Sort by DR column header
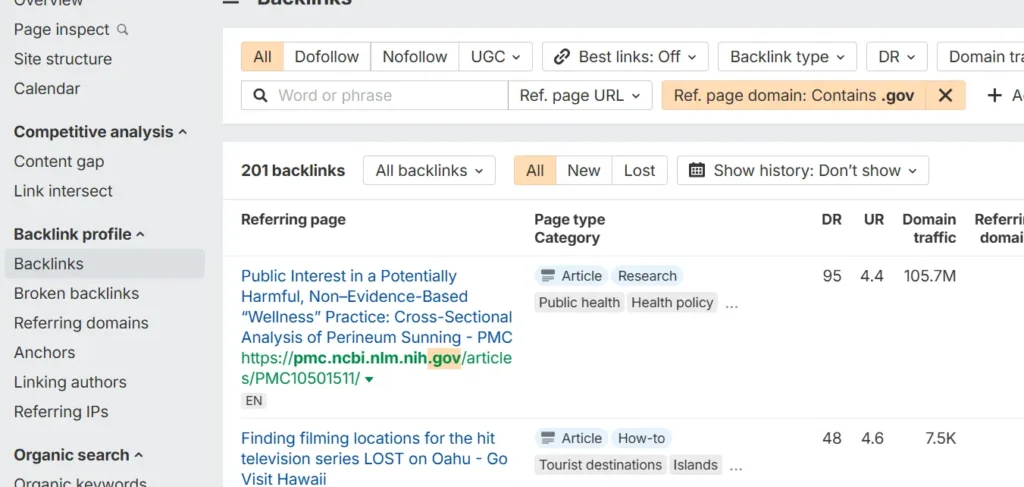1024x487 pixels. point(831,220)
